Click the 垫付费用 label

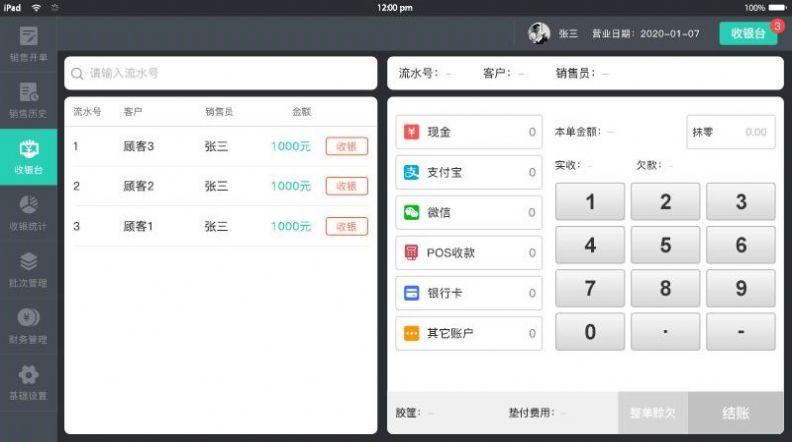click(531, 413)
